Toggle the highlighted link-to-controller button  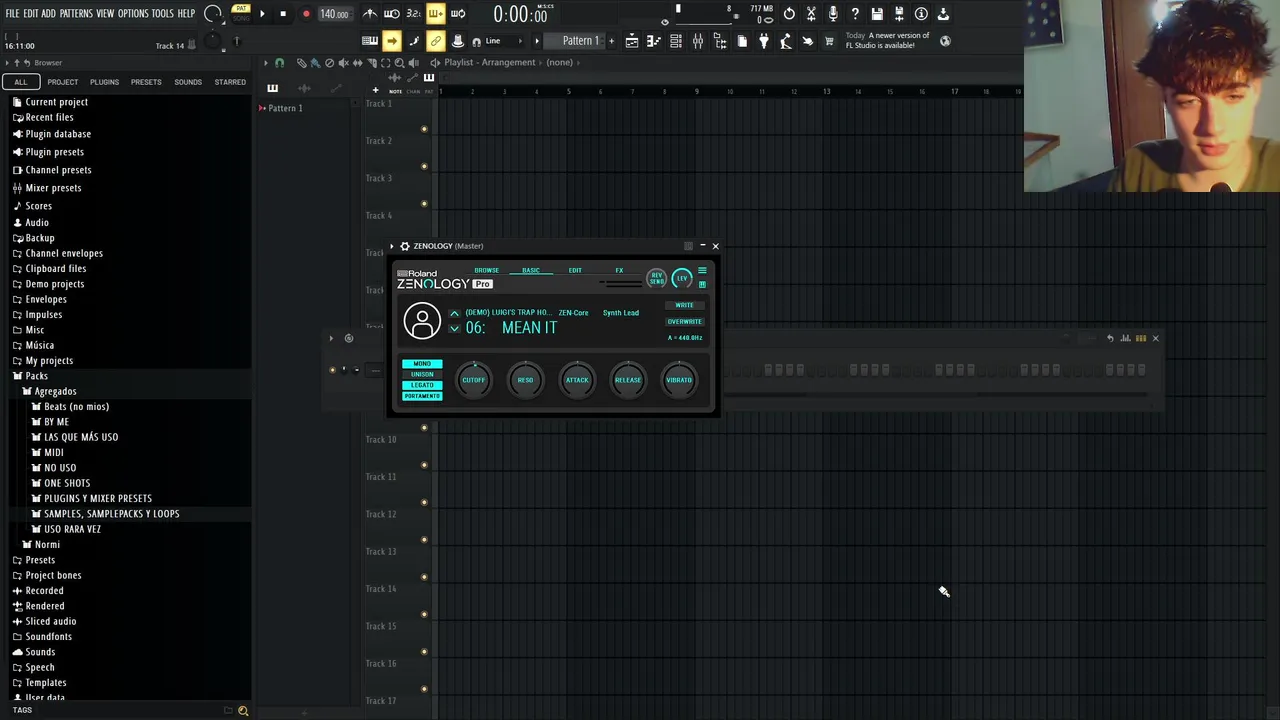(436, 41)
